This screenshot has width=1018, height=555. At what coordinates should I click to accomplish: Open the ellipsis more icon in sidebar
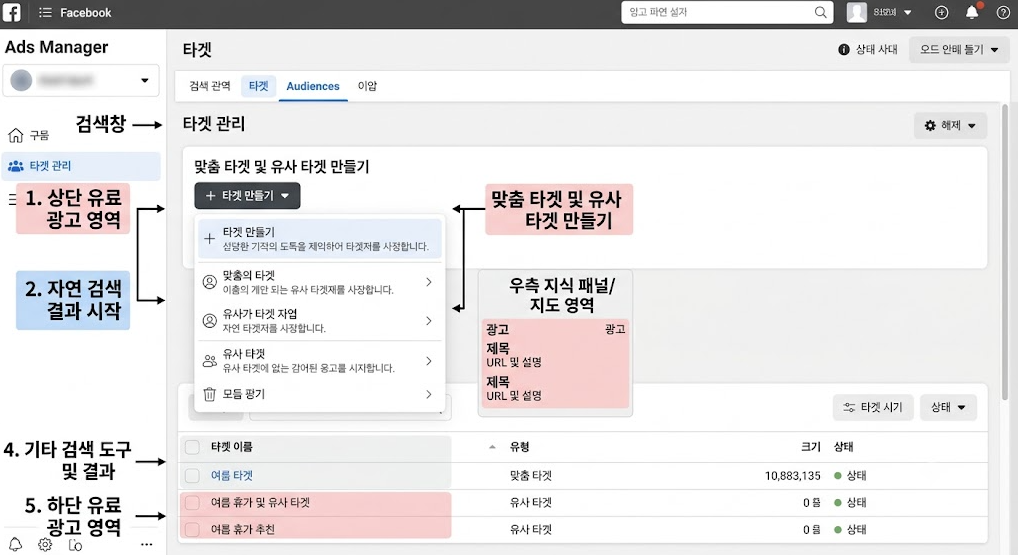(147, 544)
